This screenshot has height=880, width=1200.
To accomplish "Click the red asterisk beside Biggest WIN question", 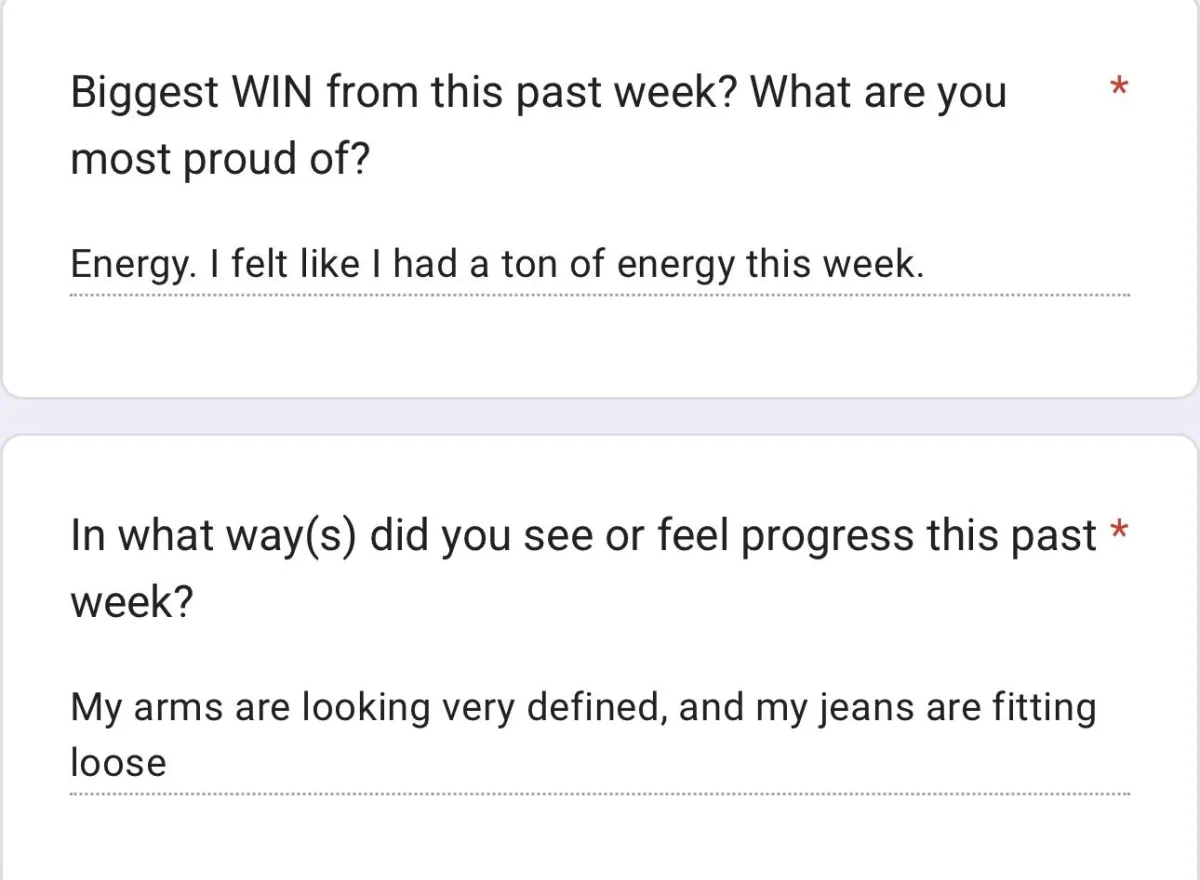I will pyautogui.click(x=1119, y=87).
